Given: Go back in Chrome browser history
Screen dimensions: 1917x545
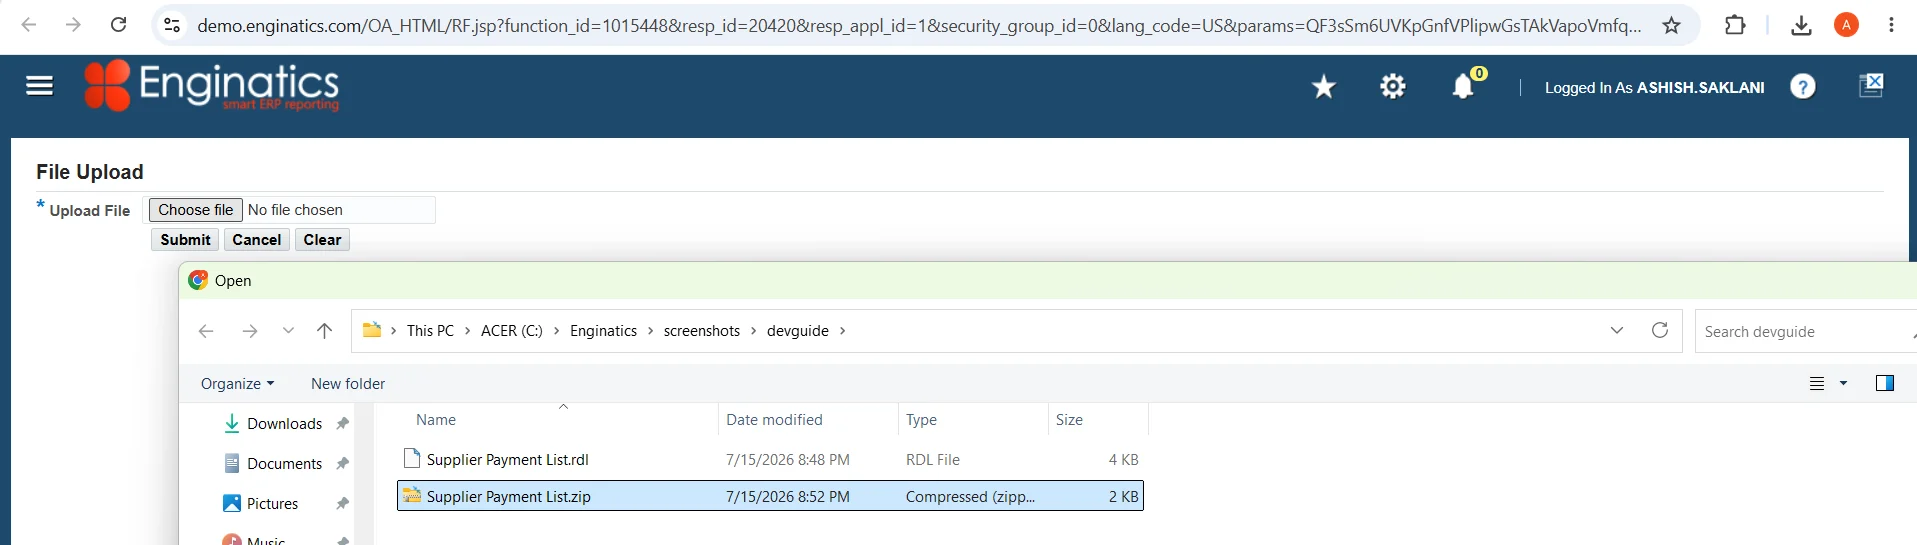Looking at the screenshot, I should [x=29, y=25].
